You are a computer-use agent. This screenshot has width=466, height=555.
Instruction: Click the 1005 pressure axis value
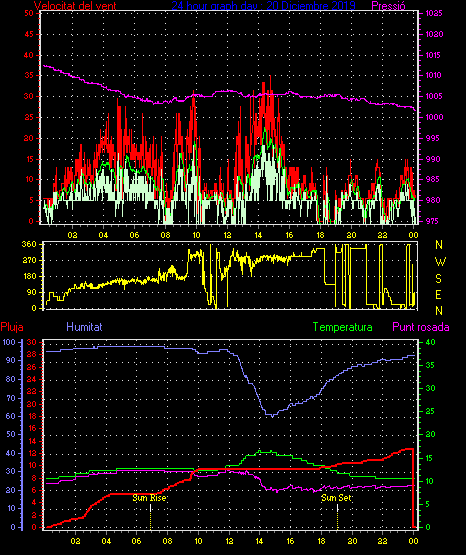tap(434, 96)
